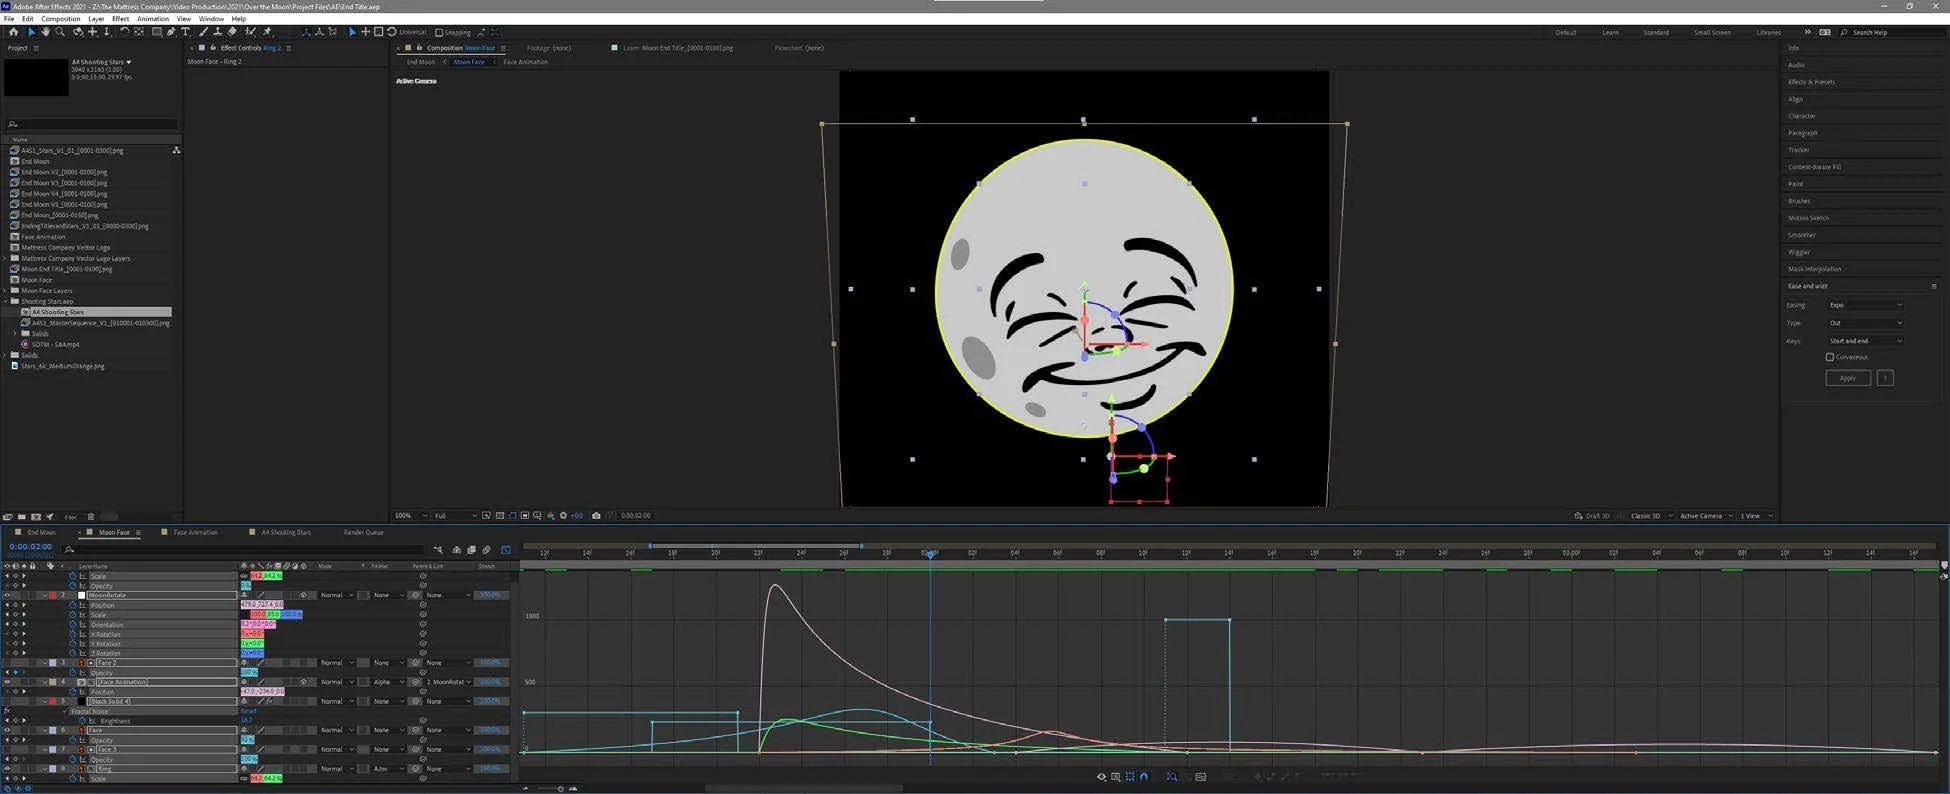Select the Hand tool in toolbar
This screenshot has height=794, width=1950.
point(45,32)
